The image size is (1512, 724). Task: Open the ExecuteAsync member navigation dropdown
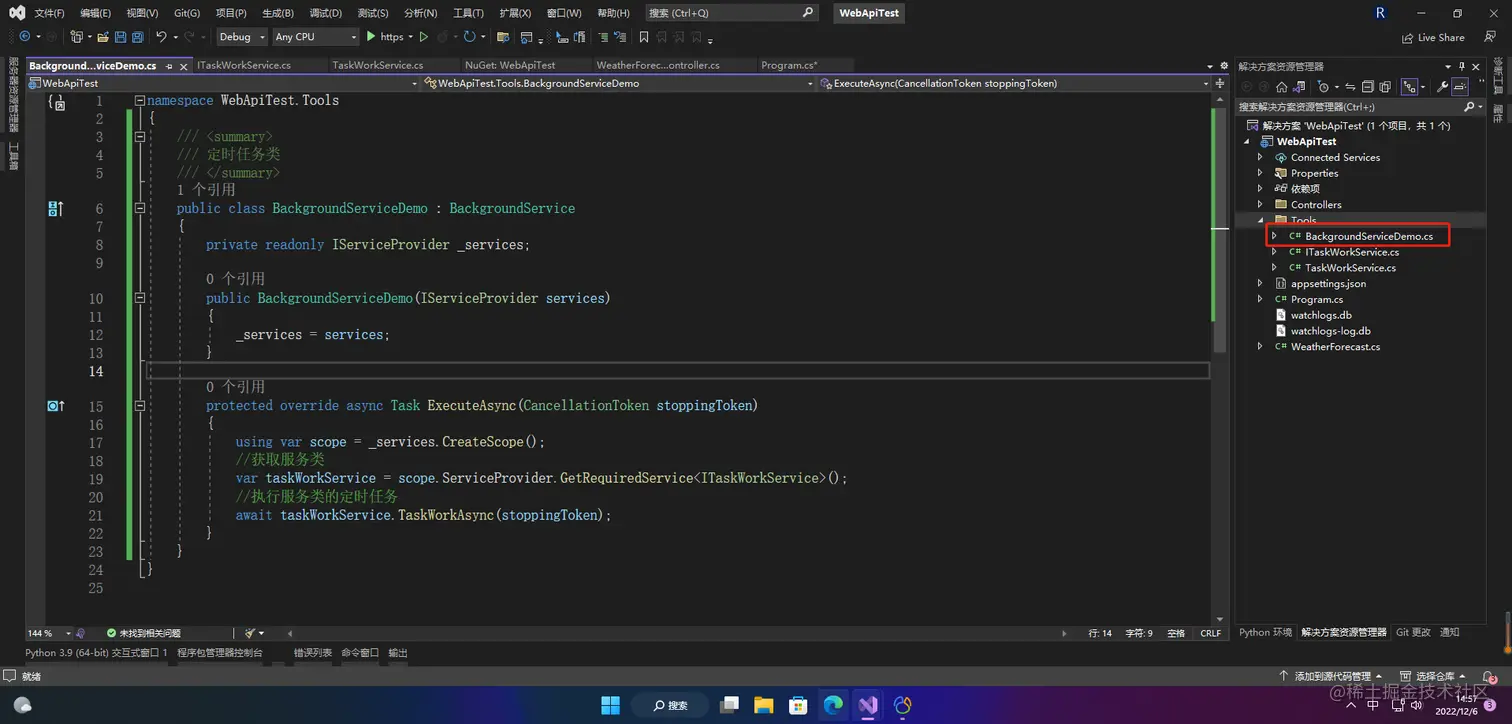click(x=1013, y=83)
